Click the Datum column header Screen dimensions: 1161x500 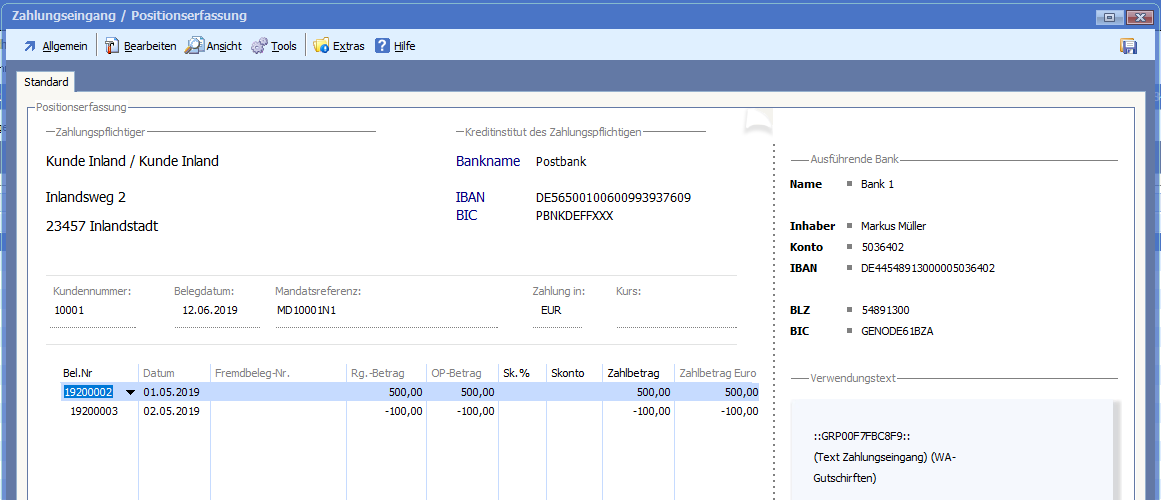tap(160, 373)
